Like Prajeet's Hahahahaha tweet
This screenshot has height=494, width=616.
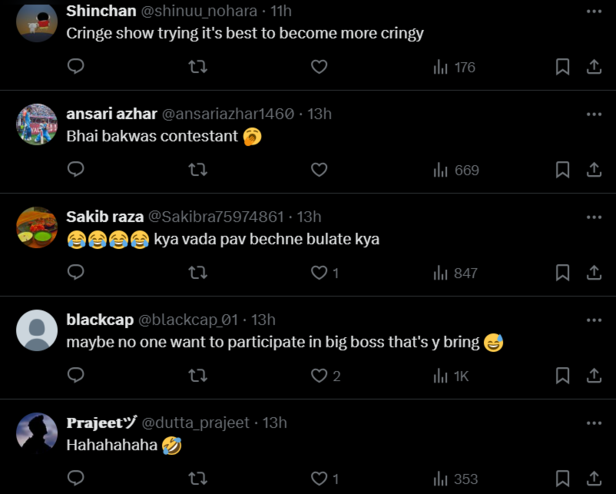click(x=320, y=479)
